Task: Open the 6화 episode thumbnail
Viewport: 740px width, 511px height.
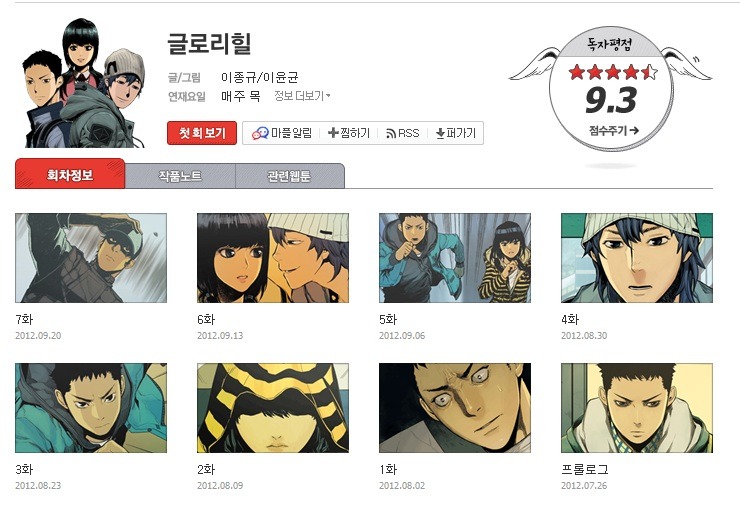Action: coord(273,258)
